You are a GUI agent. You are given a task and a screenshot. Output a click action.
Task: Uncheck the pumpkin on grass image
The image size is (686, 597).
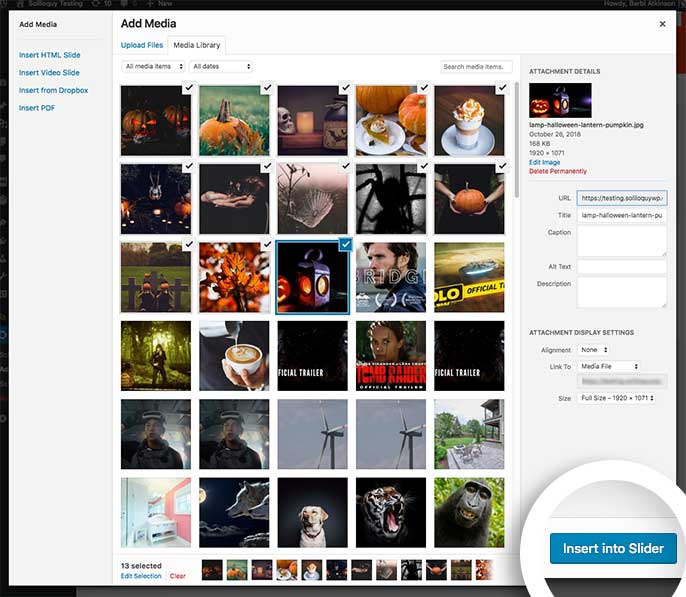pyautogui.click(x=267, y=87)
